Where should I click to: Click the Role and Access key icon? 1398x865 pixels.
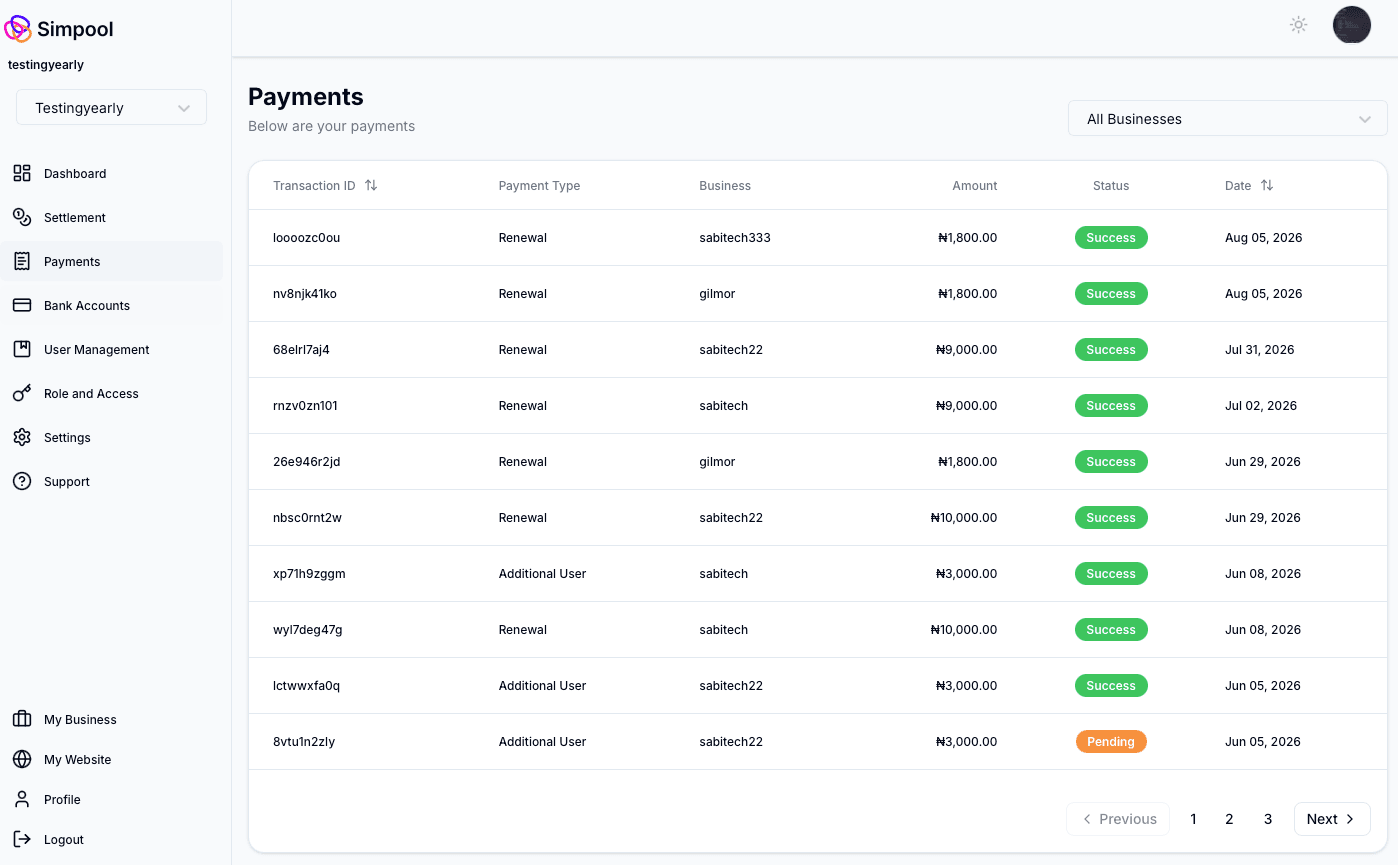coord(22,393)
